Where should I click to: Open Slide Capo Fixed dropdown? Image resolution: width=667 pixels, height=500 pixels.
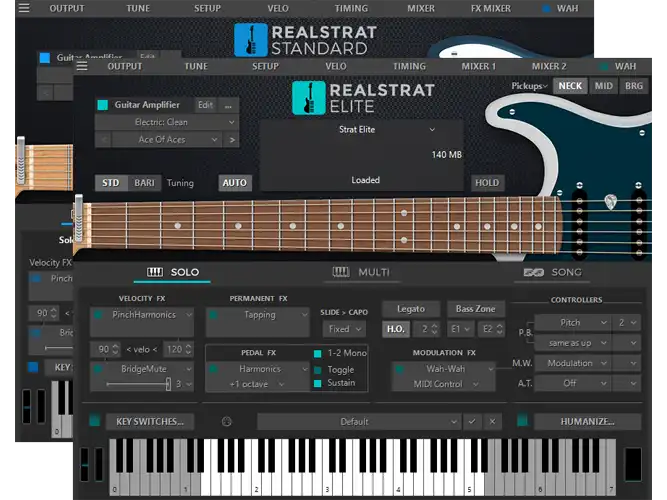pos(344,329)
